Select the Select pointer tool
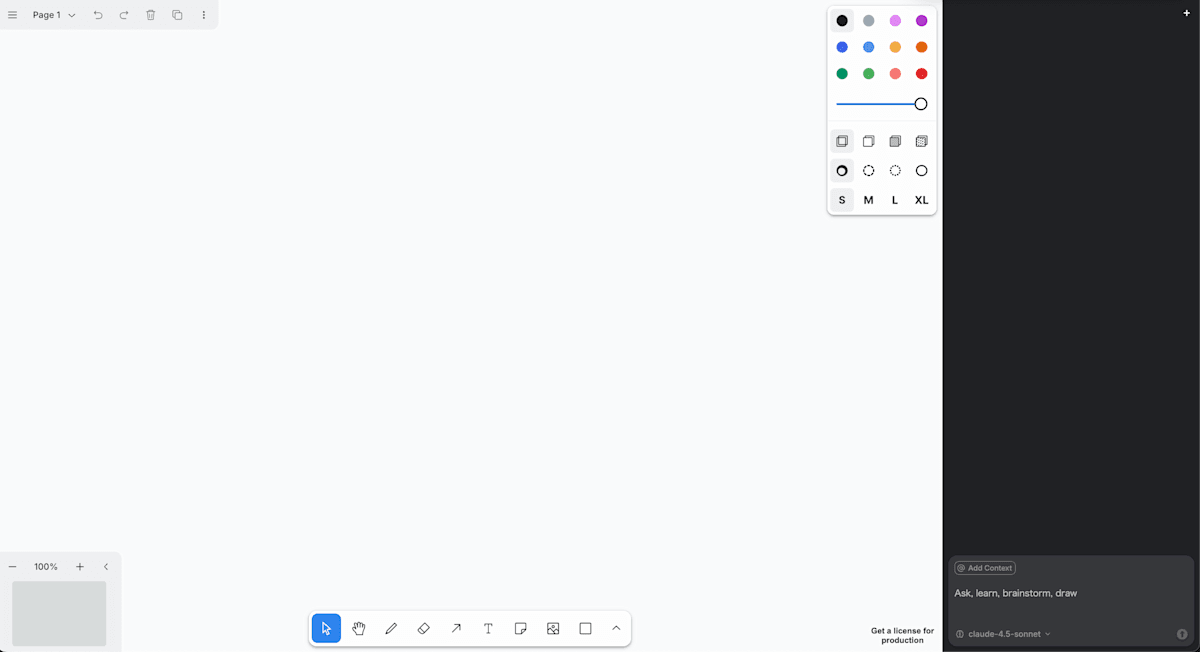1200x652 pixels. (x=326, y=628)
